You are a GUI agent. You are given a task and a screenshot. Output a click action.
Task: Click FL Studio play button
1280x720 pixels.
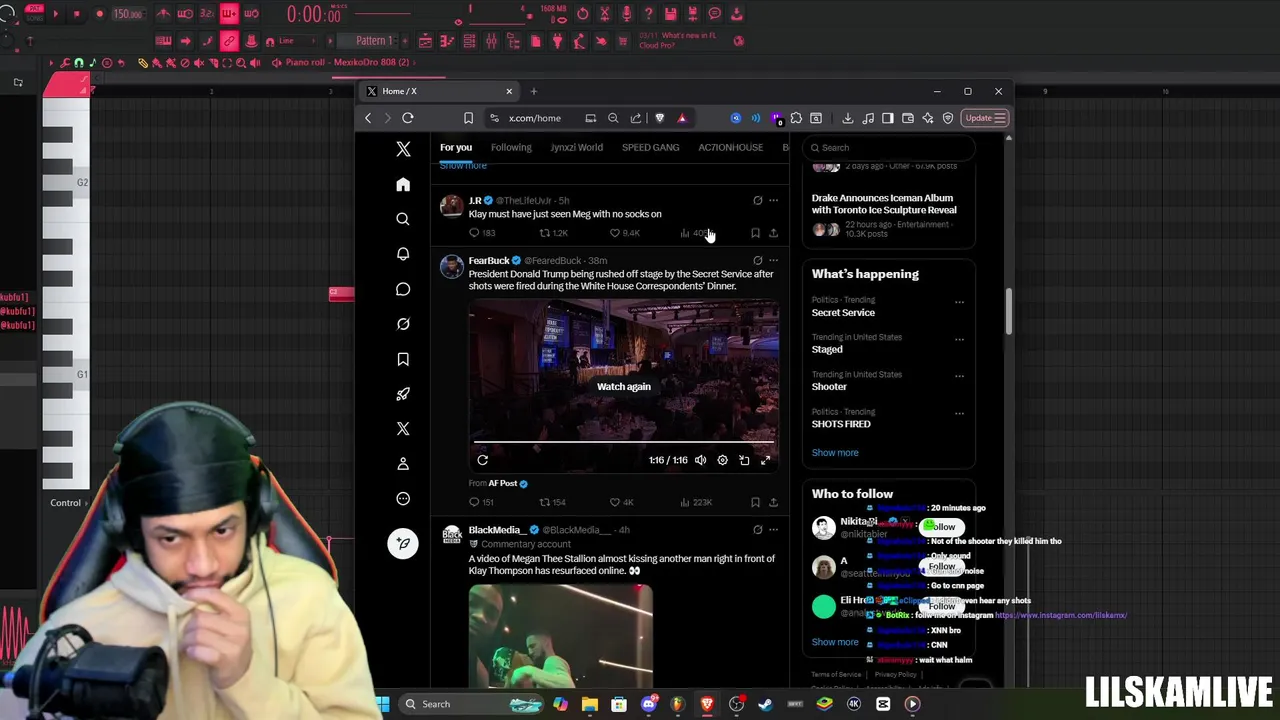[x=55, y=14]
